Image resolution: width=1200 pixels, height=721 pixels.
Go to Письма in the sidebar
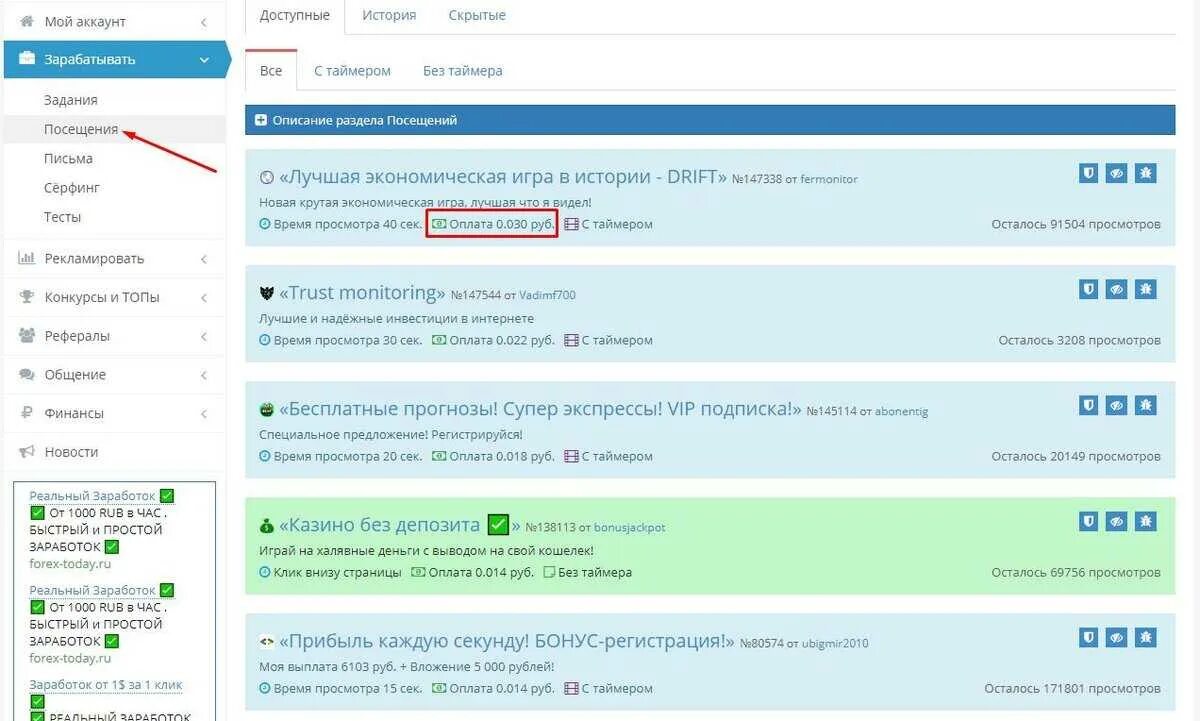[68, 158]
